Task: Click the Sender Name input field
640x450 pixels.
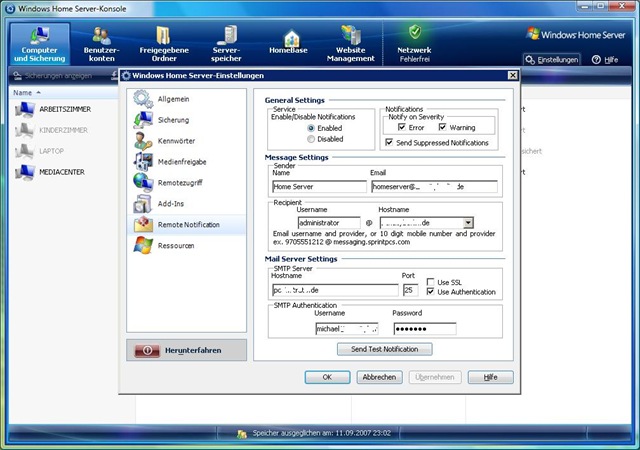Action: tap(319, 187)
